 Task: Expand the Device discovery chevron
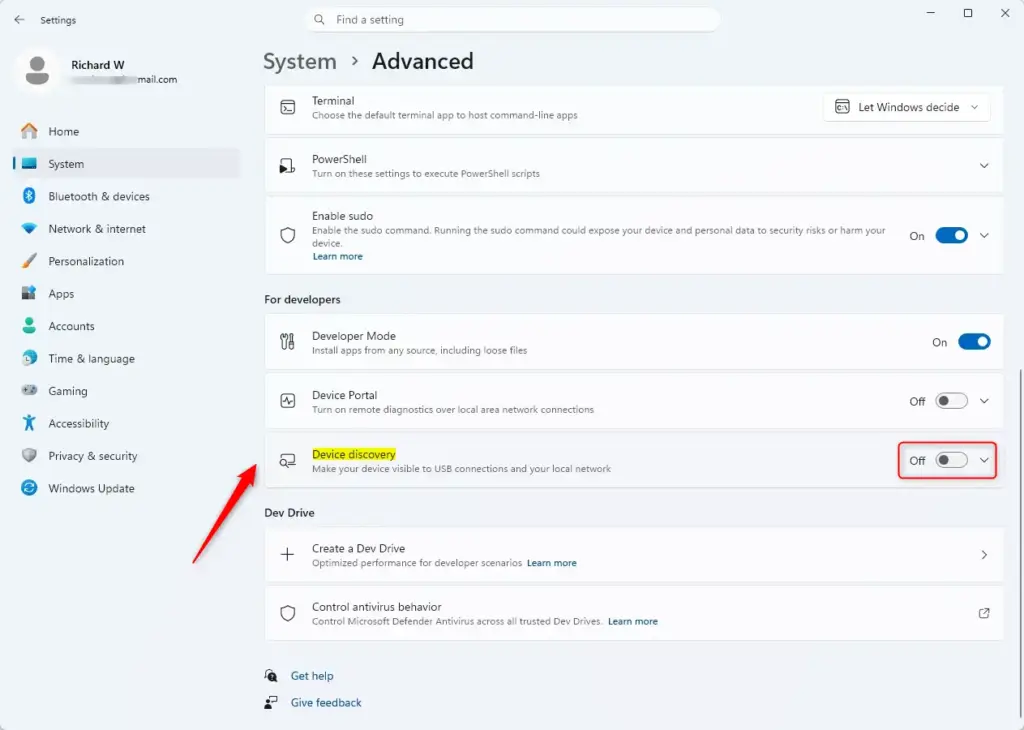(x=984, y=460)
